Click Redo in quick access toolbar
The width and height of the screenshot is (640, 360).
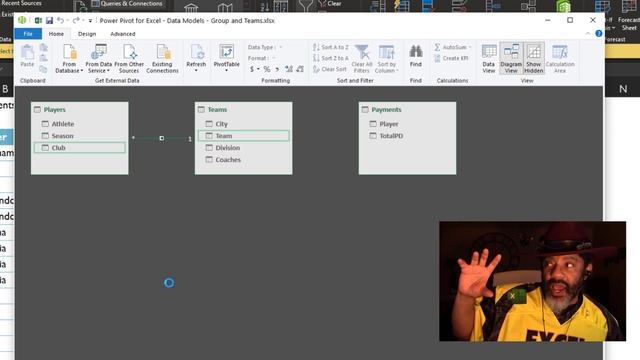tap(76, 20)
